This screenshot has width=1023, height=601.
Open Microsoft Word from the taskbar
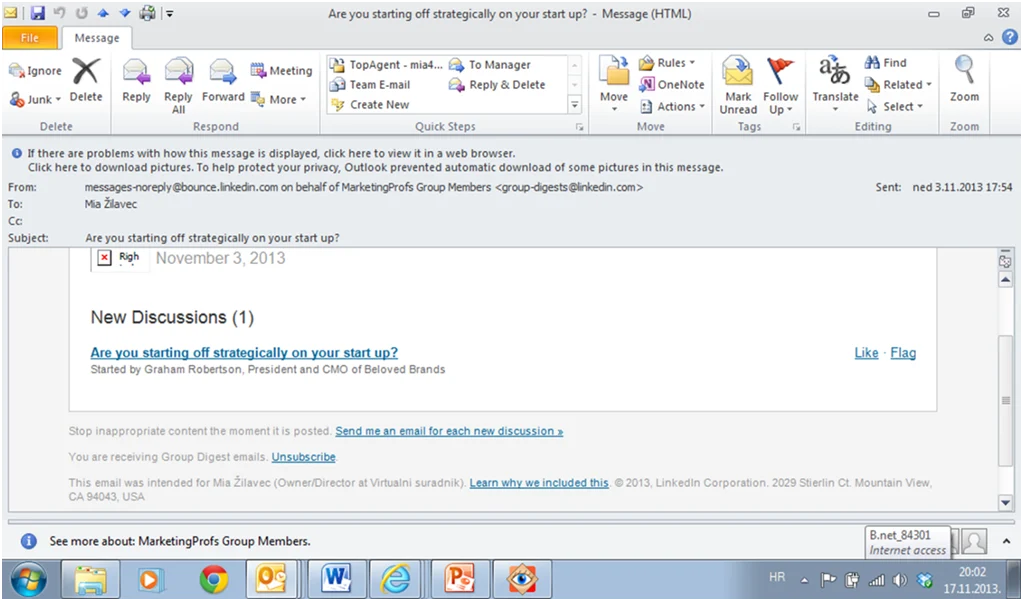[336, 579]
